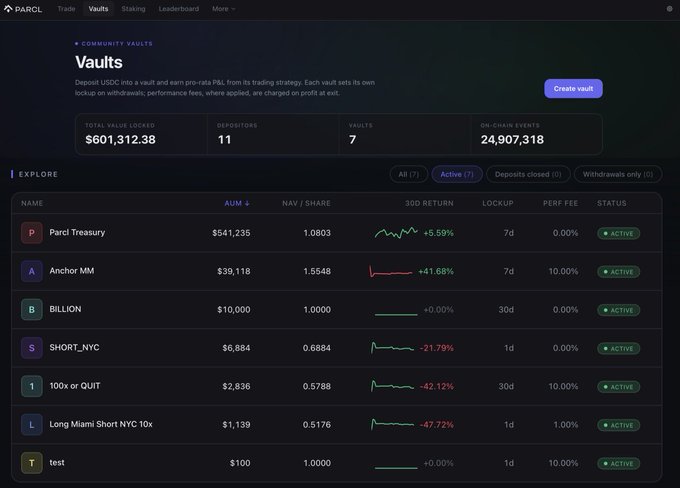Select the Vaults nav tab
The width and height of the screenshot is (680, 488).
pos(98,9)
